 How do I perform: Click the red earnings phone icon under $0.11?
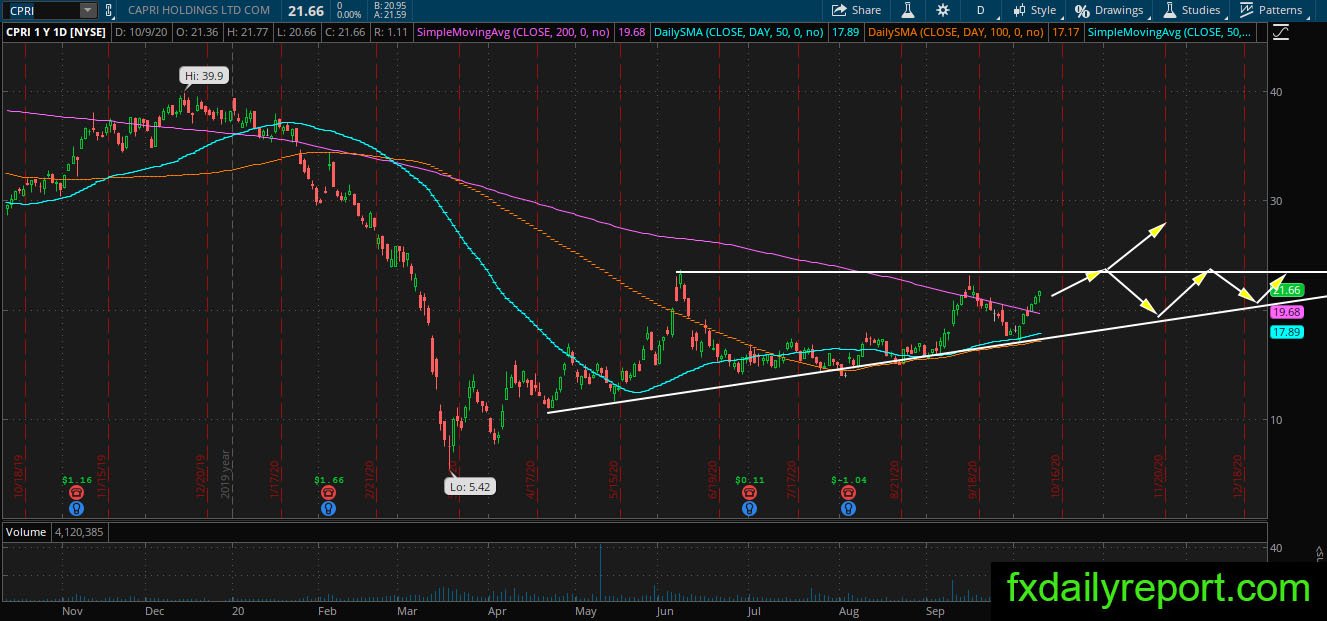[749, 492]
